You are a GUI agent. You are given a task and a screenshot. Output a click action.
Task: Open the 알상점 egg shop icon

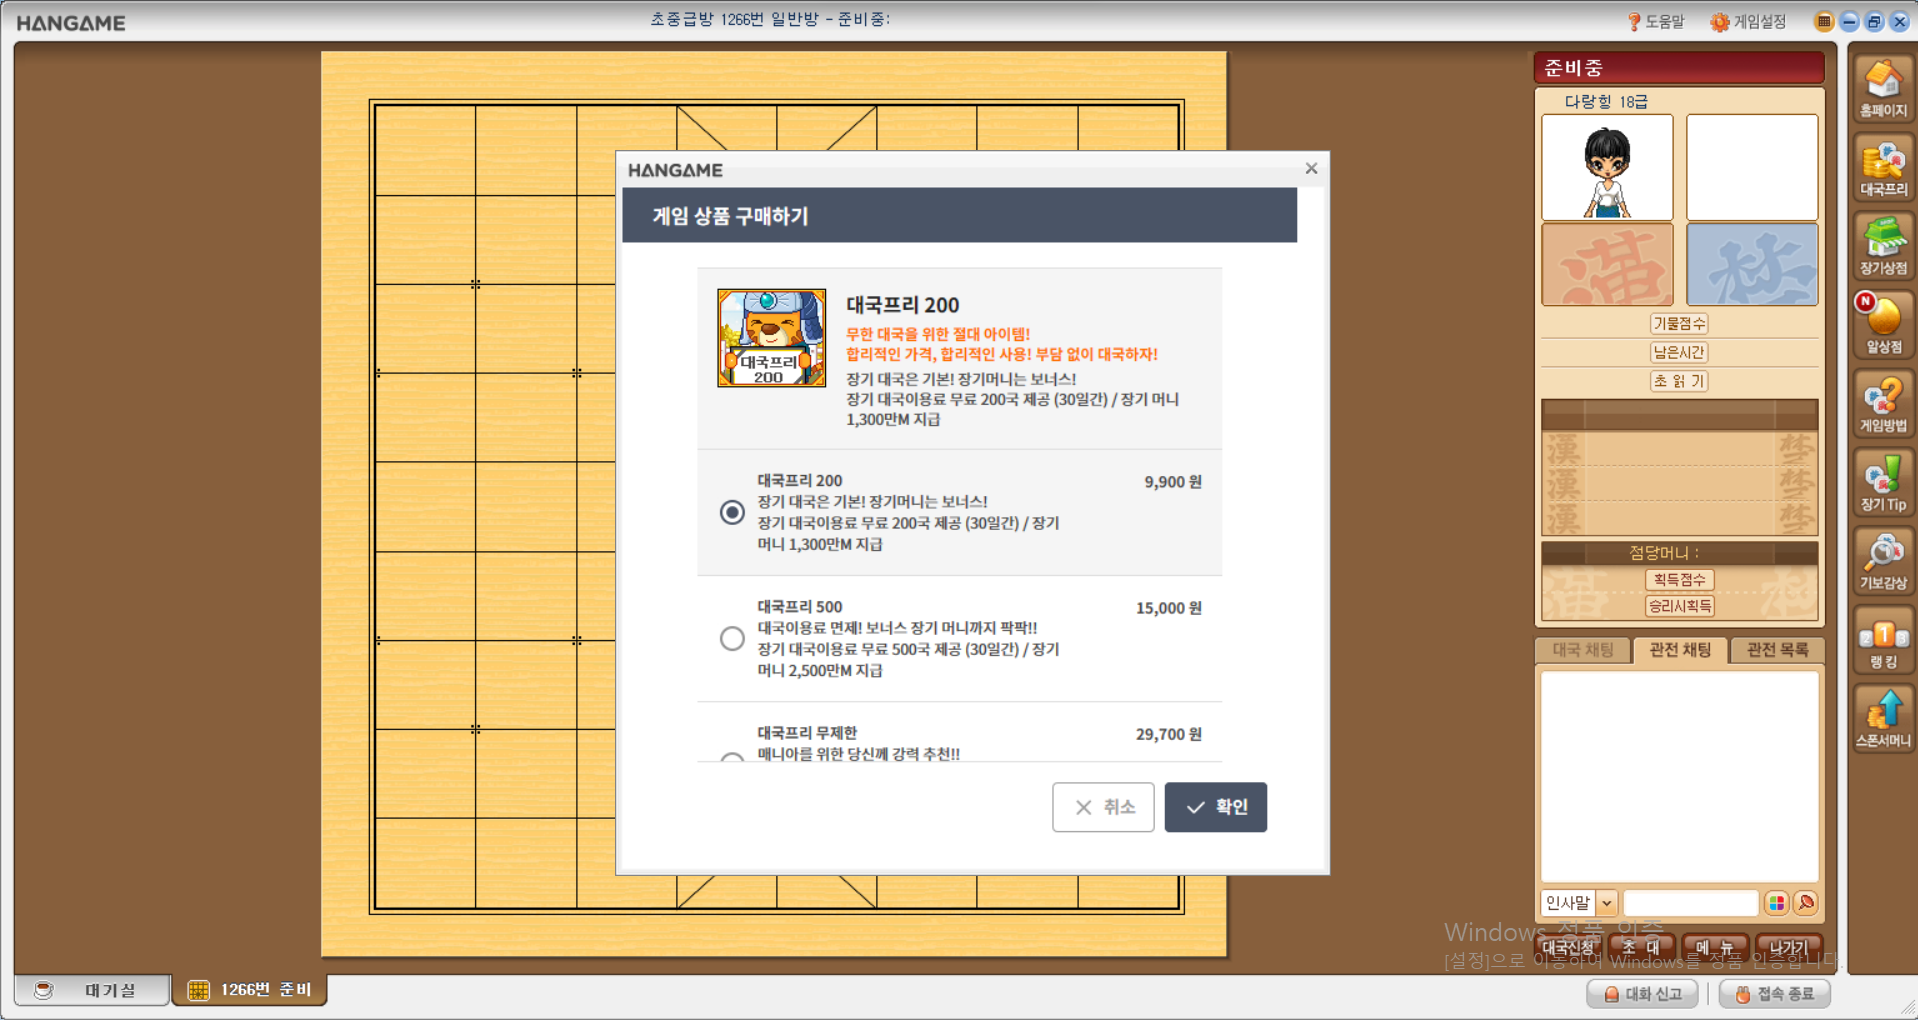[1883, 326]
